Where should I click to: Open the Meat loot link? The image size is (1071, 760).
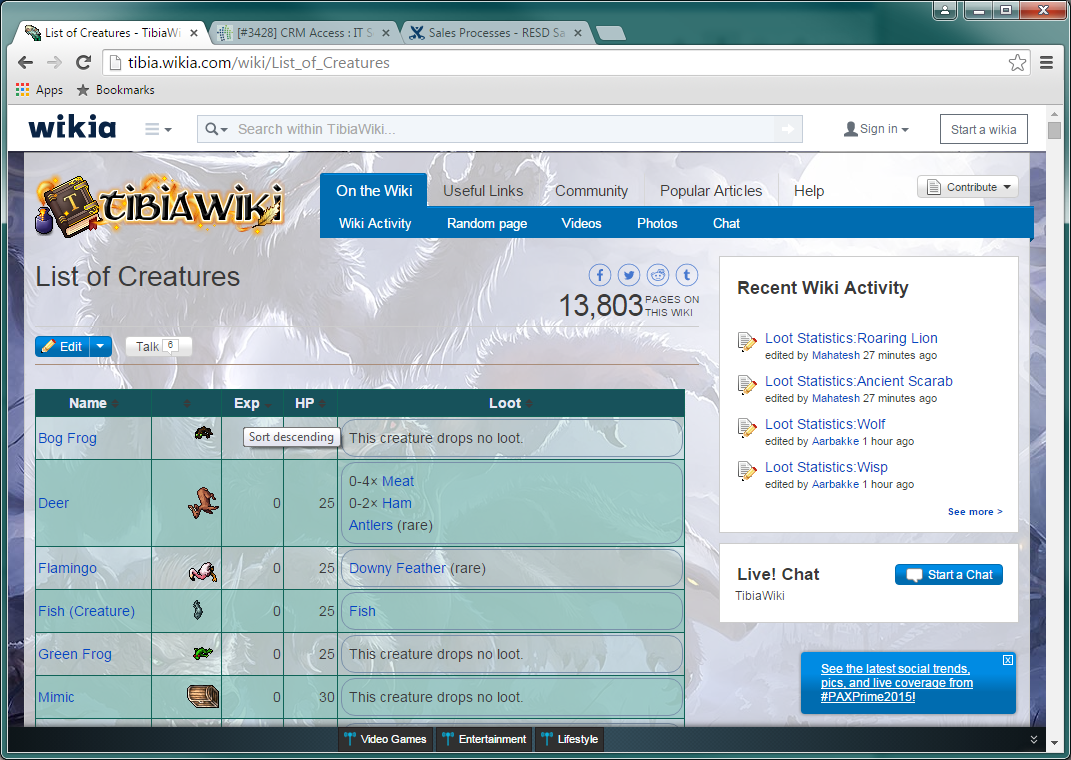(398, 481)
